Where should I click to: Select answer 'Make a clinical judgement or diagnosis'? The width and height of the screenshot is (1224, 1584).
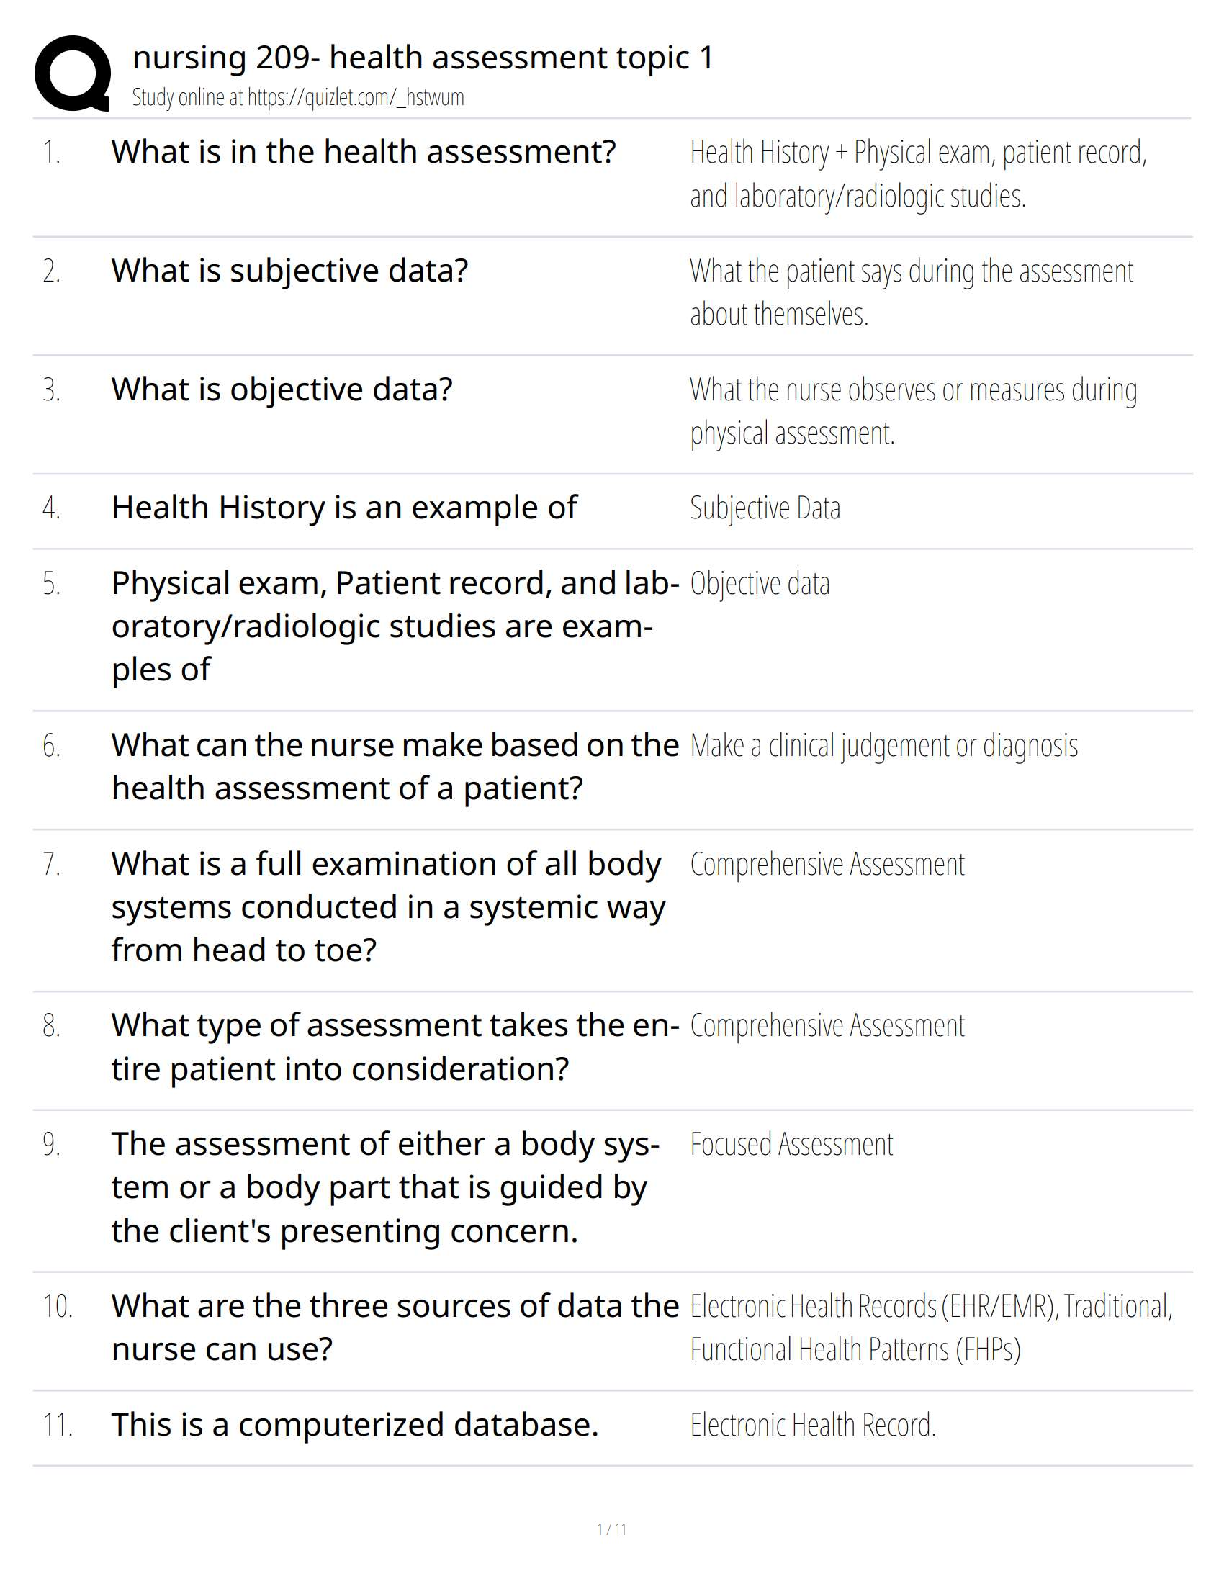click(884, 746)
